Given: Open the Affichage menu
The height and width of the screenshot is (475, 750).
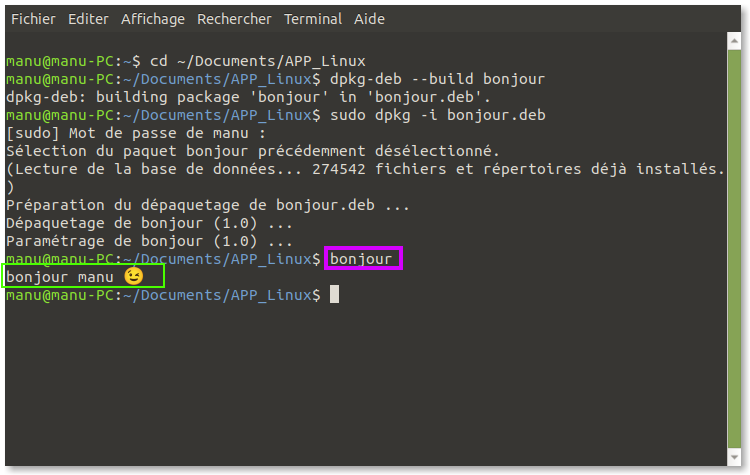Looking at the screenshot, I should (153, 19).
